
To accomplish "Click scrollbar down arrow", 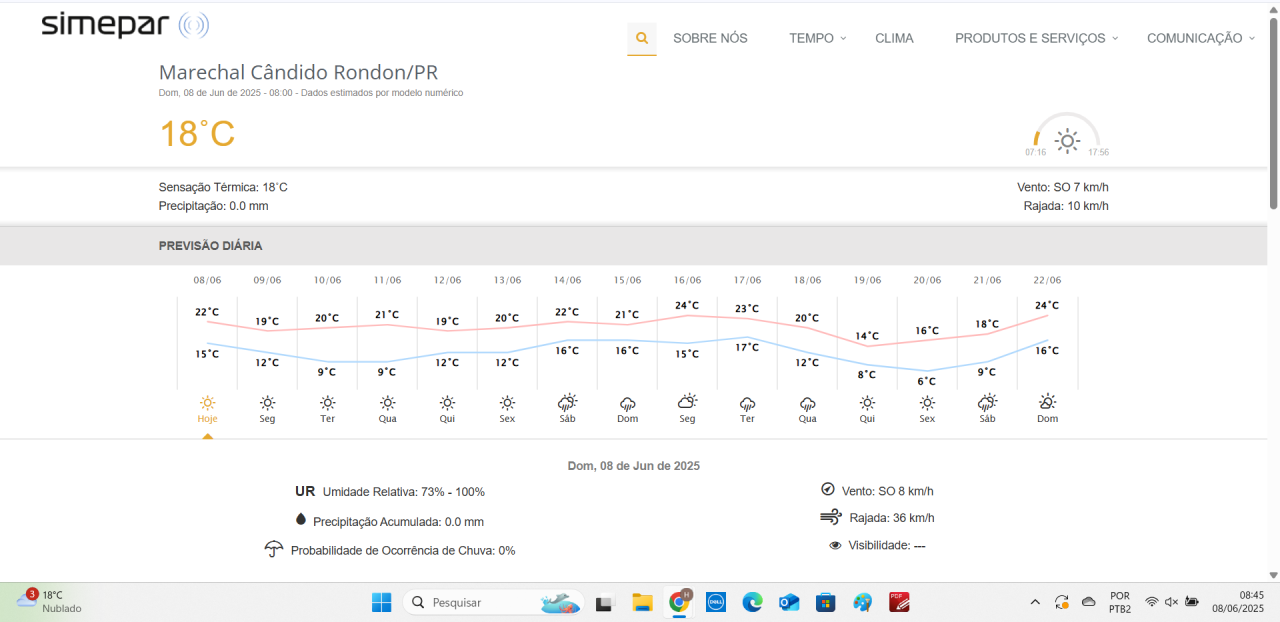I will [1274, 575].
